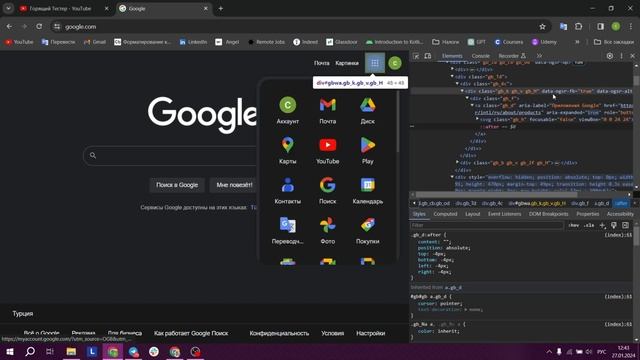Toggle :hov element state panel
640x360 pixels.
[x=573, y=225]
